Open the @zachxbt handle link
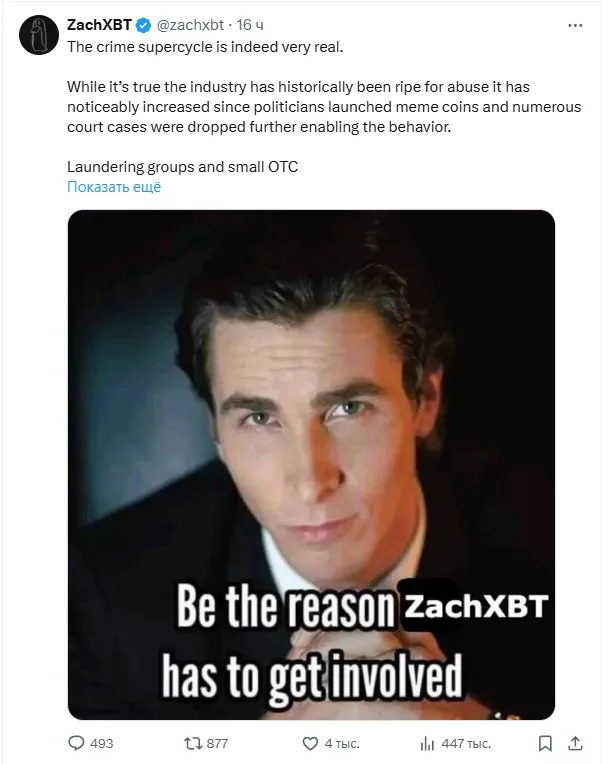 [x=190, y=25]
